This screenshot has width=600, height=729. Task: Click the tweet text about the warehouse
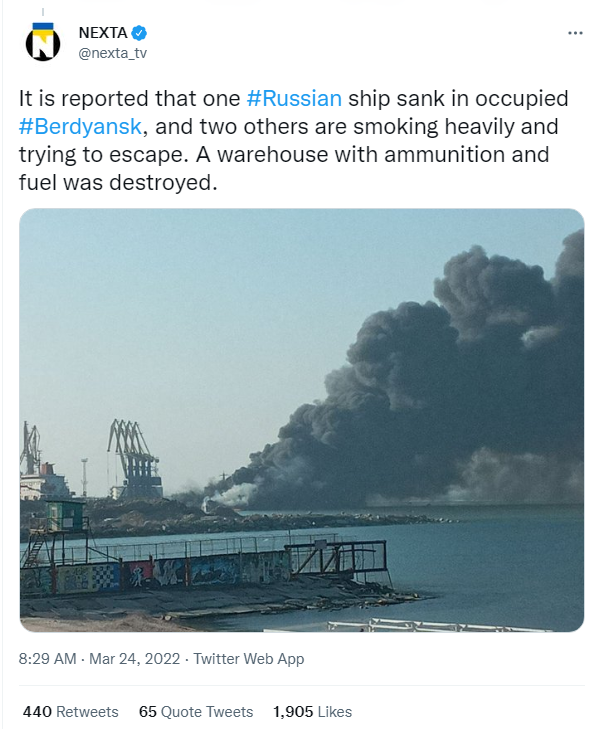pos(300,157)
